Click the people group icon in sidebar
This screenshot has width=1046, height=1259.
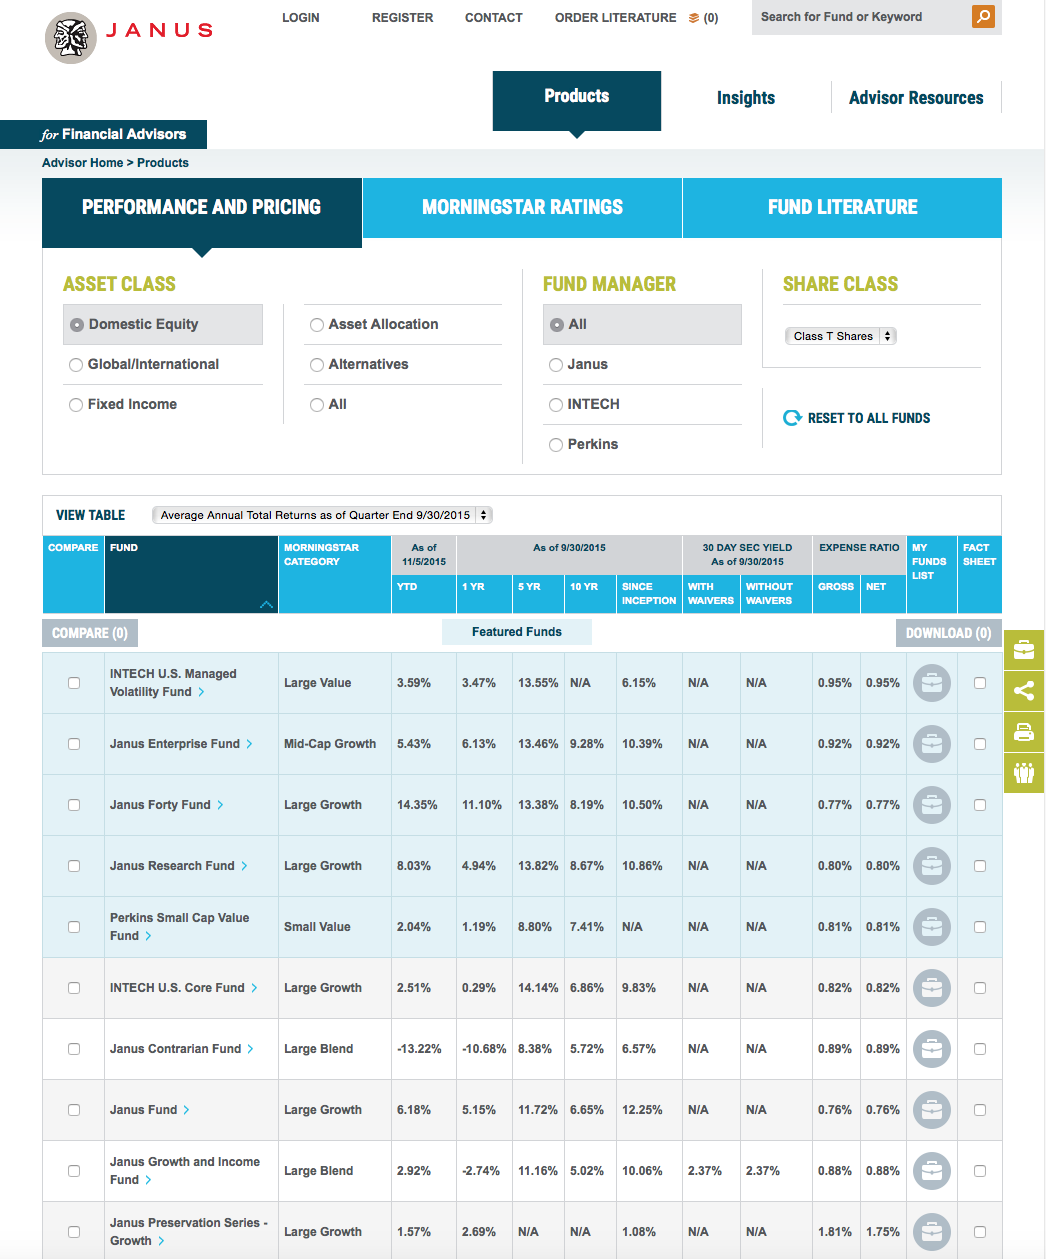(x=1024, y=773)
